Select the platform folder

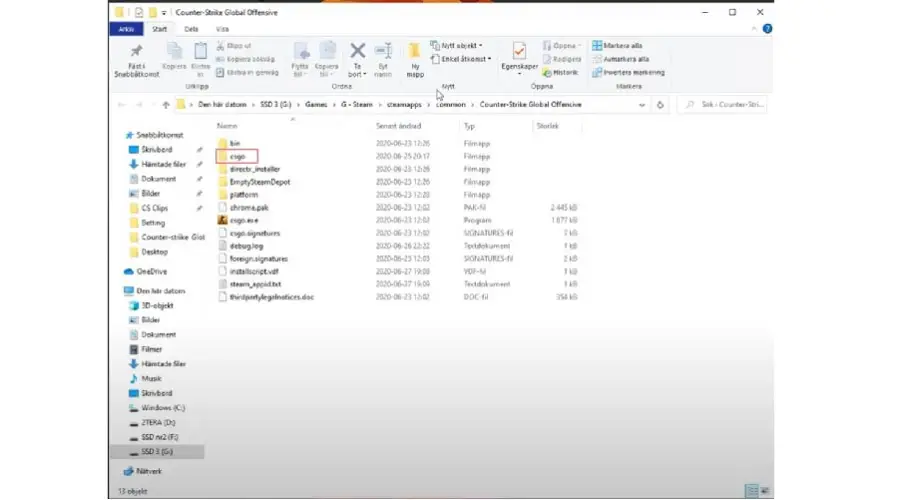tap(238, 195)
